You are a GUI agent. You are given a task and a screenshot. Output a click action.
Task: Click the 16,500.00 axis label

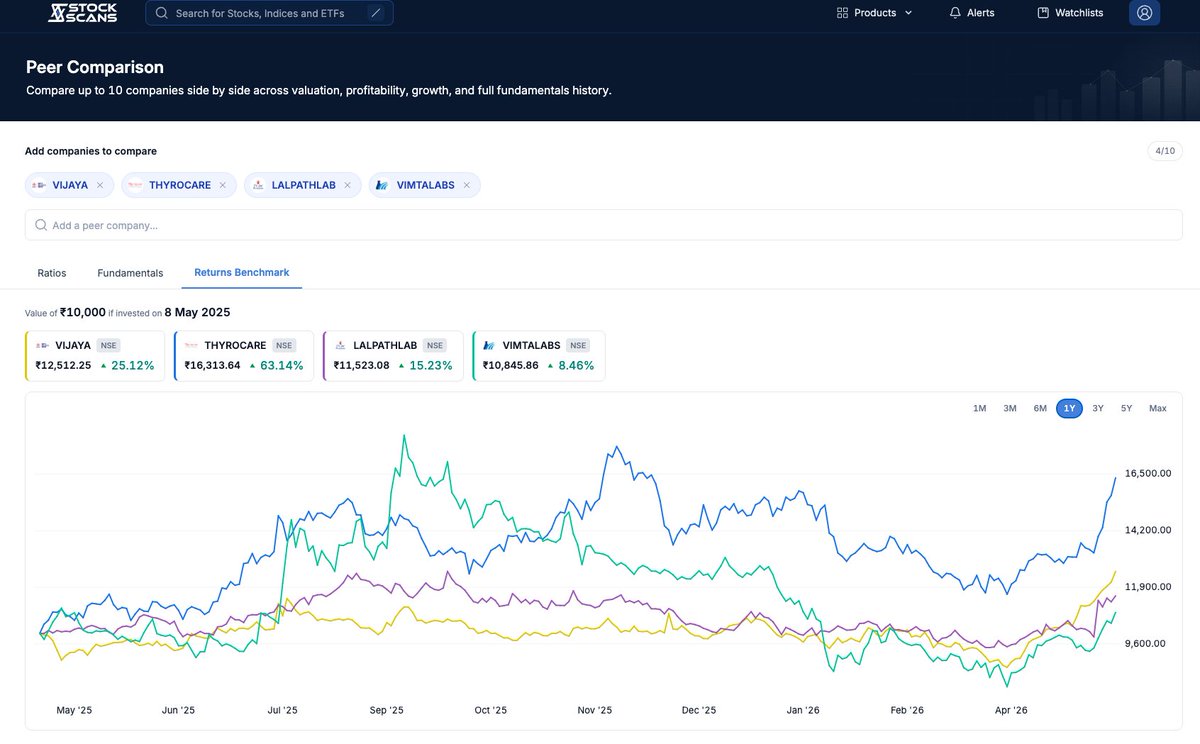tap(1148, 473)
